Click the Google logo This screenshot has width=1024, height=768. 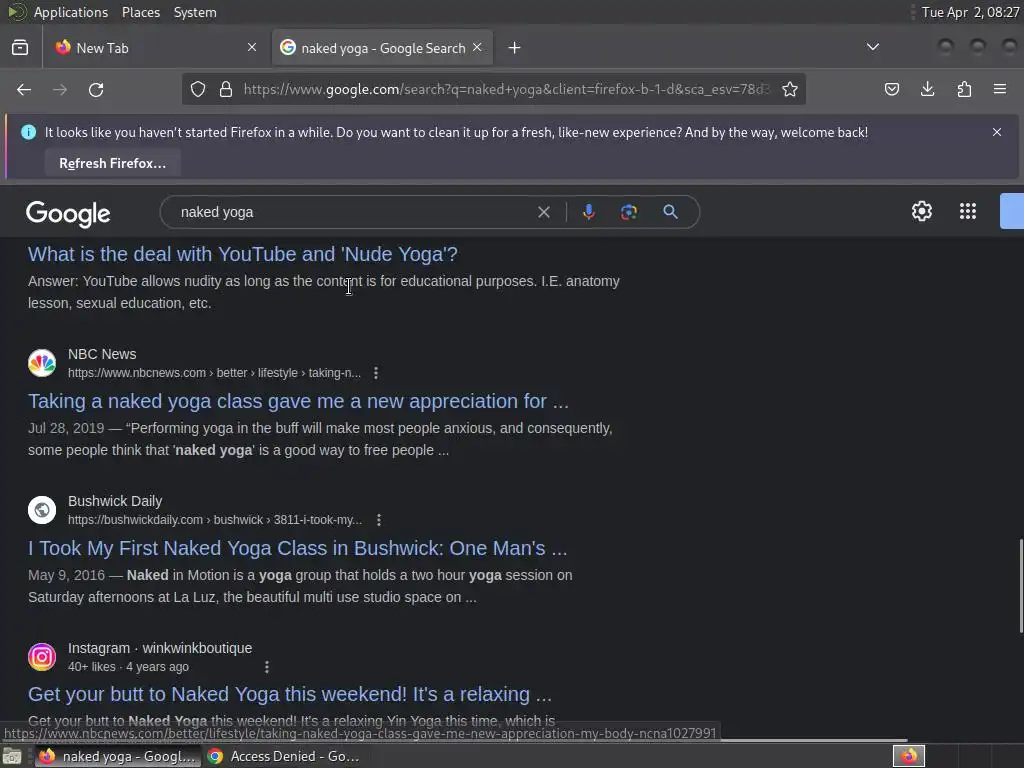[x=68, y=214]
